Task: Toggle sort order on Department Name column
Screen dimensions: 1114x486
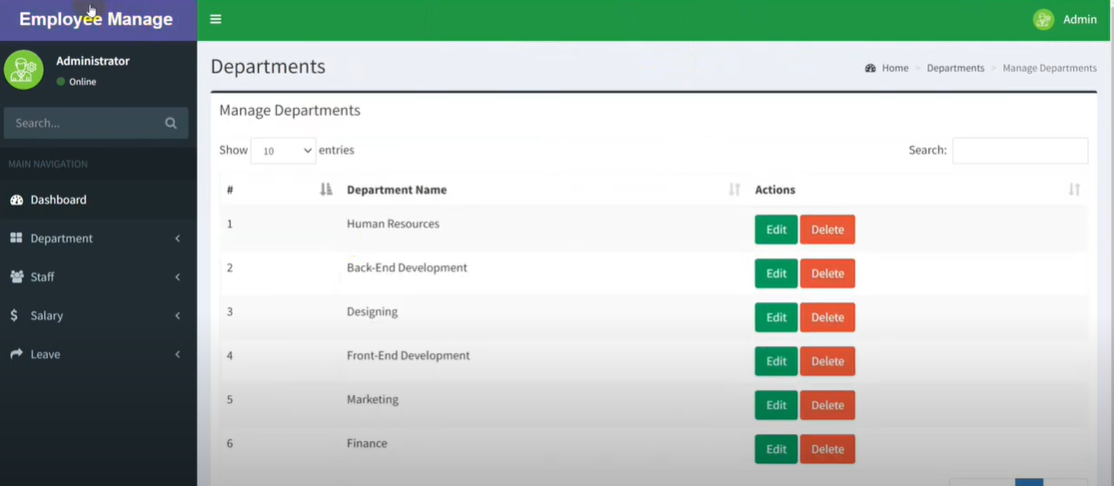Action: 734,190
